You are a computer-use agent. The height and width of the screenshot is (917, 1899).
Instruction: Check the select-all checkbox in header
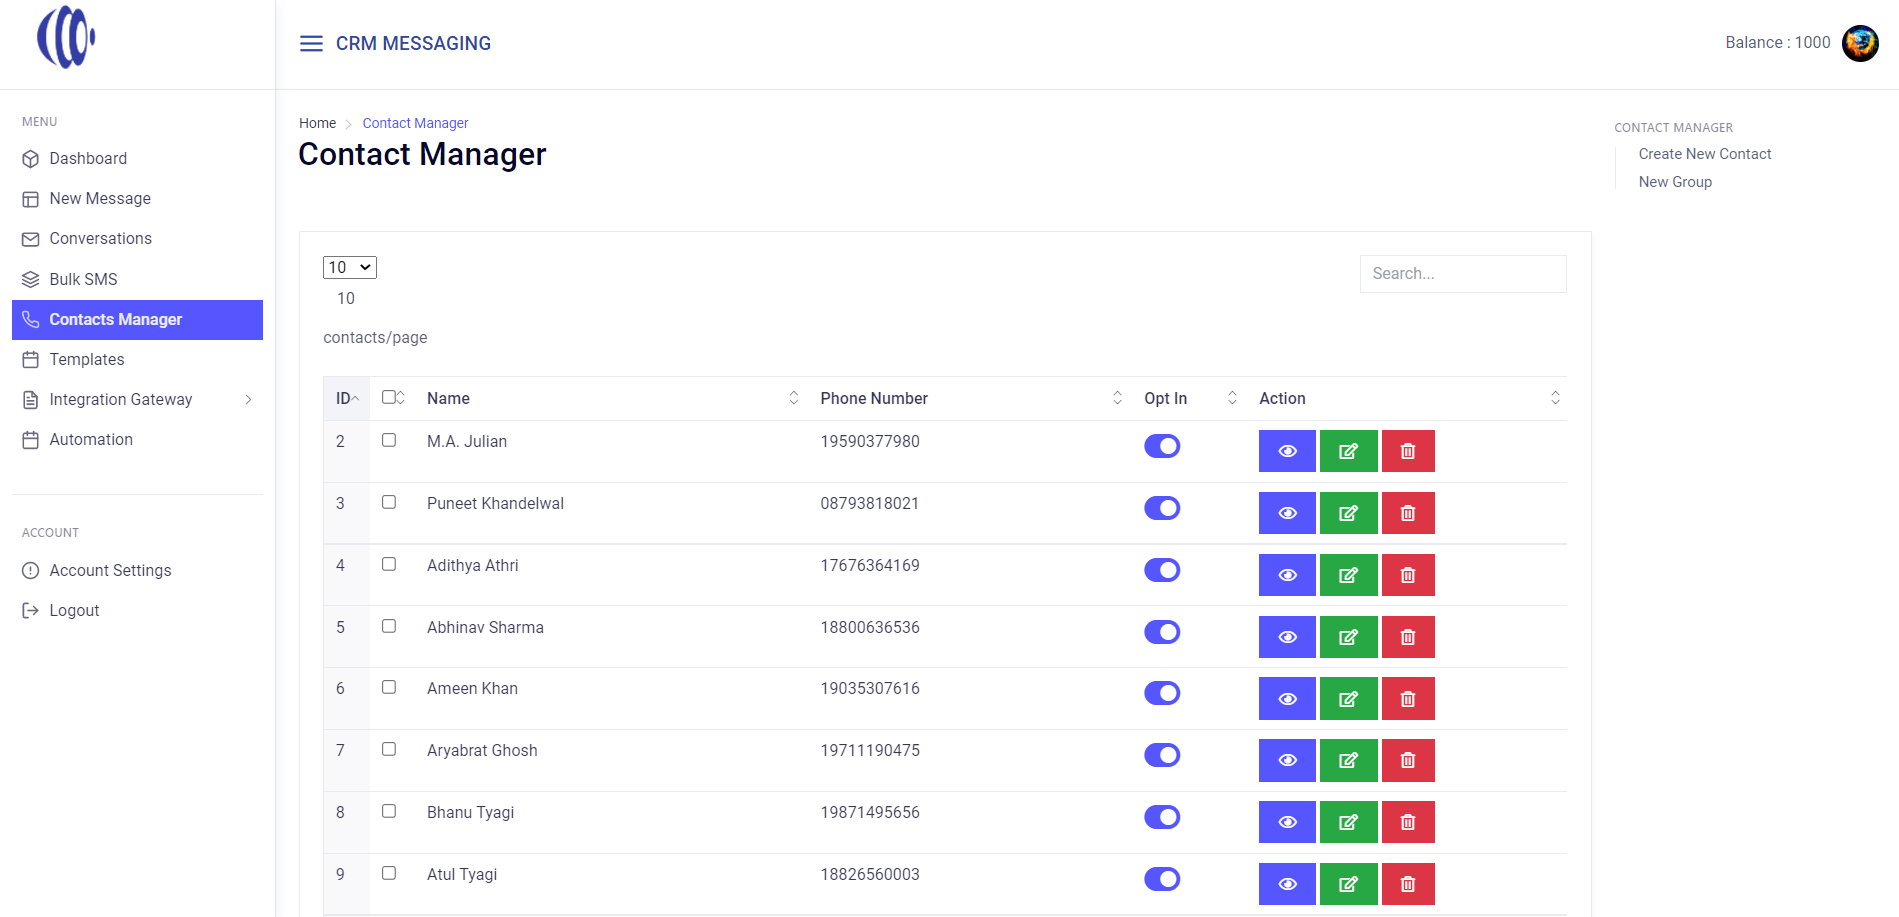(389, 397)
